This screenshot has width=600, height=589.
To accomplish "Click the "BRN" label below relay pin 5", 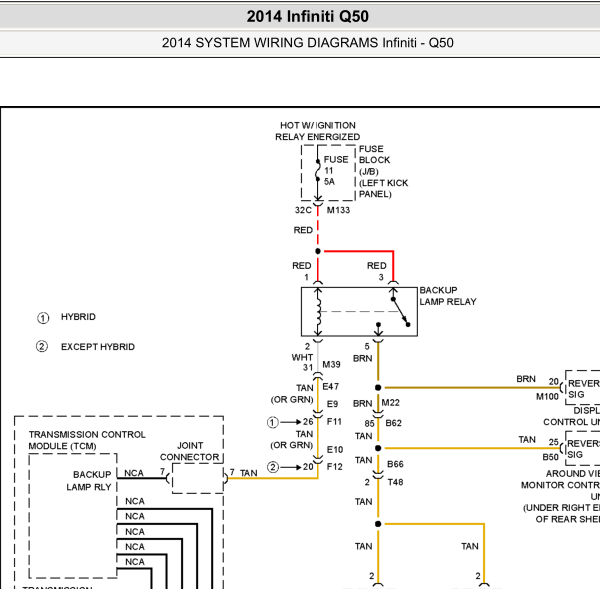I will (362, 359).
